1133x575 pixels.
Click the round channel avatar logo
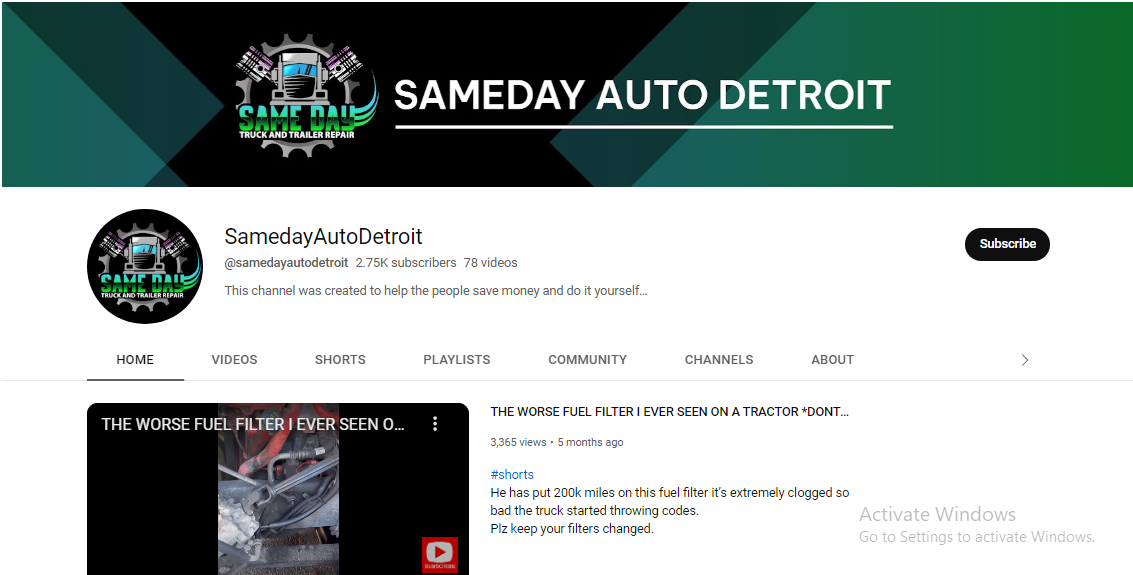[x=145, y=266]
